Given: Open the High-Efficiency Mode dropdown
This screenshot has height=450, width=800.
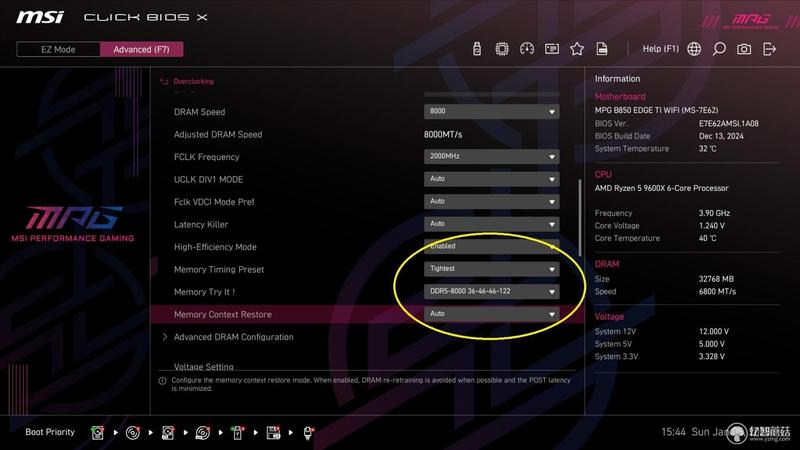Looking at the screenshot, I should pyautogui.click(x=491, y=246).
